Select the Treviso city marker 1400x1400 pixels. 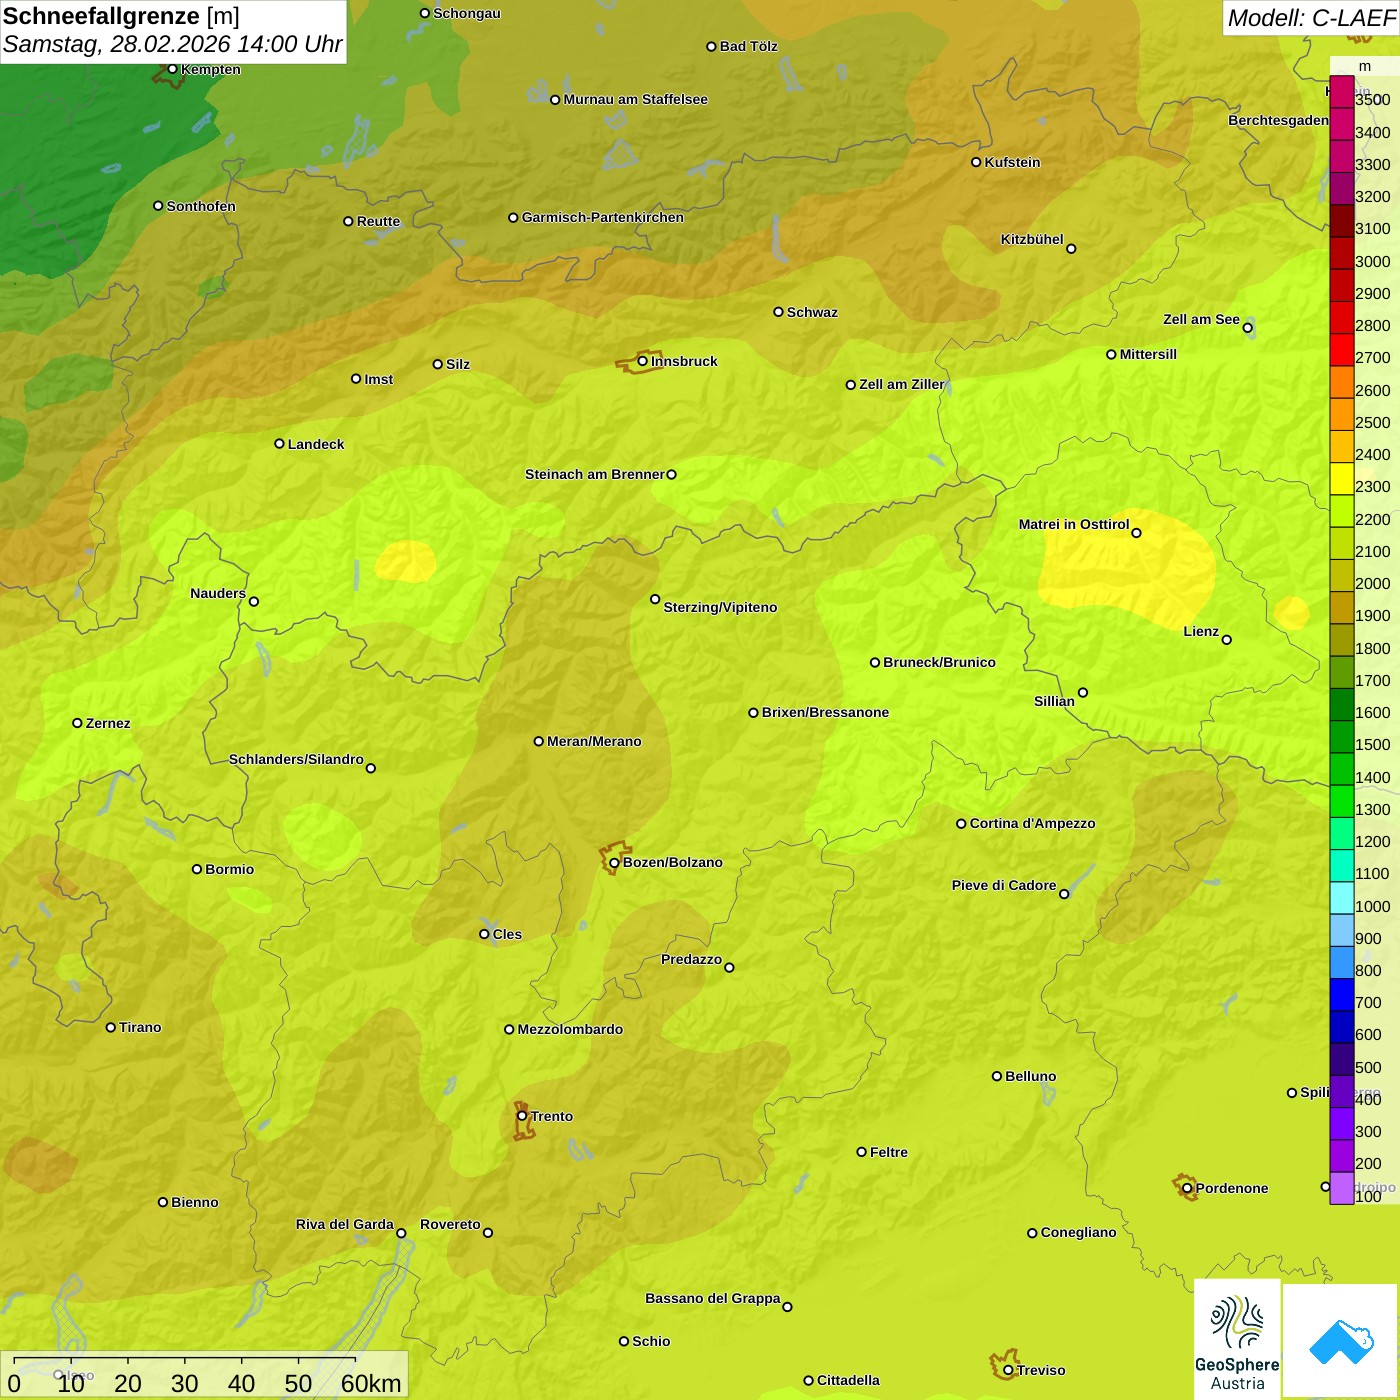coord(1008,1371)
